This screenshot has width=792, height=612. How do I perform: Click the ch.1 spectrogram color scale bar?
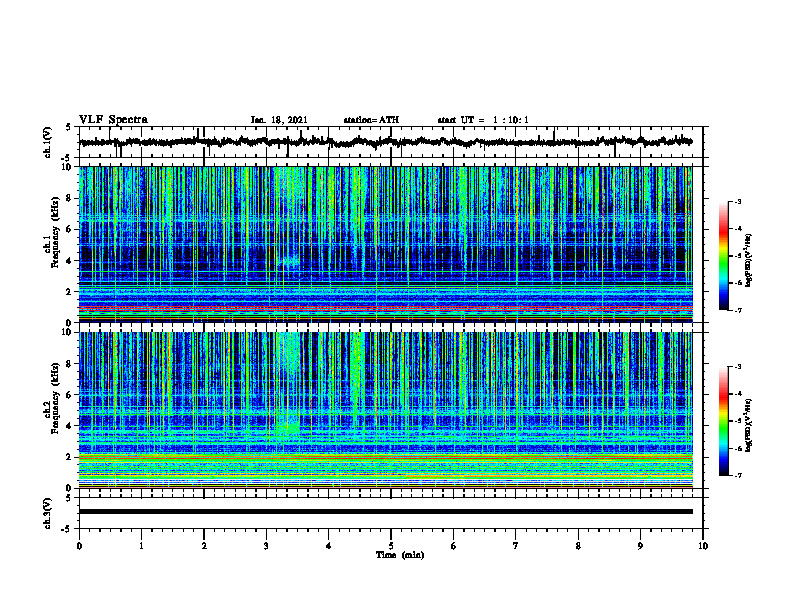(724, 256)
